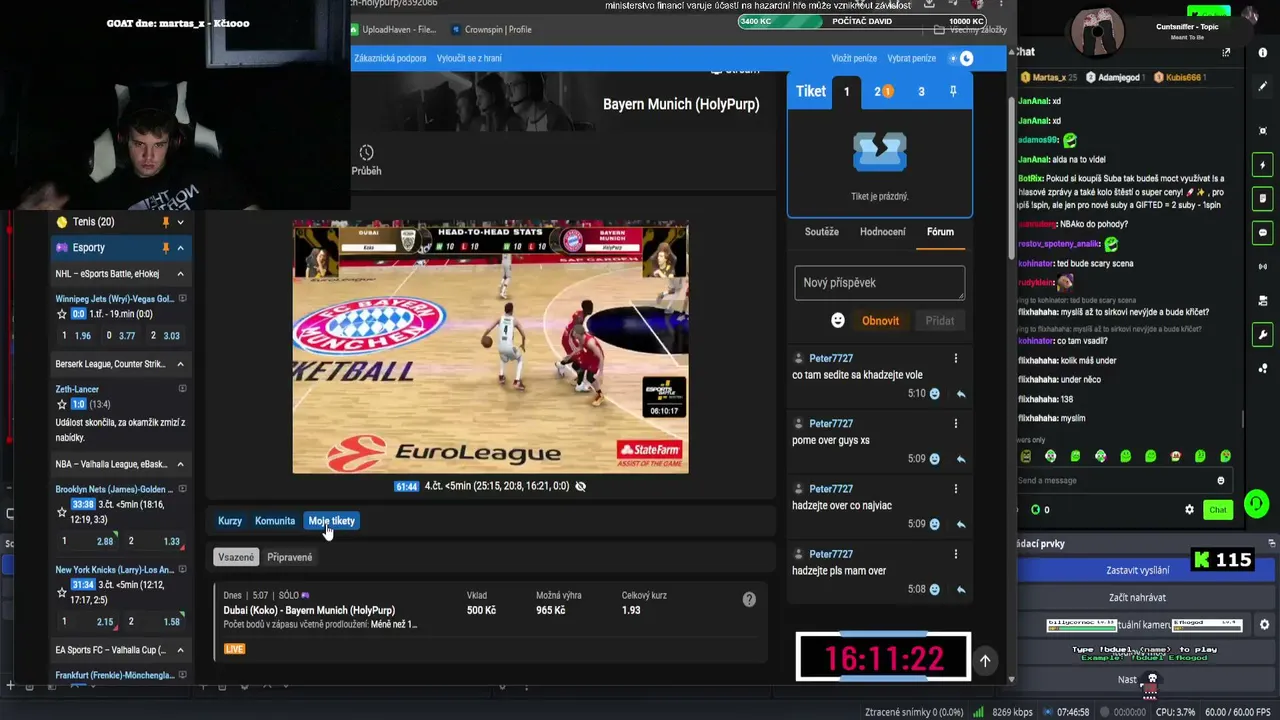Favorite the New York Knicks match star
Viewport: 1280px width, 720px height.
(x=62, y=592)
